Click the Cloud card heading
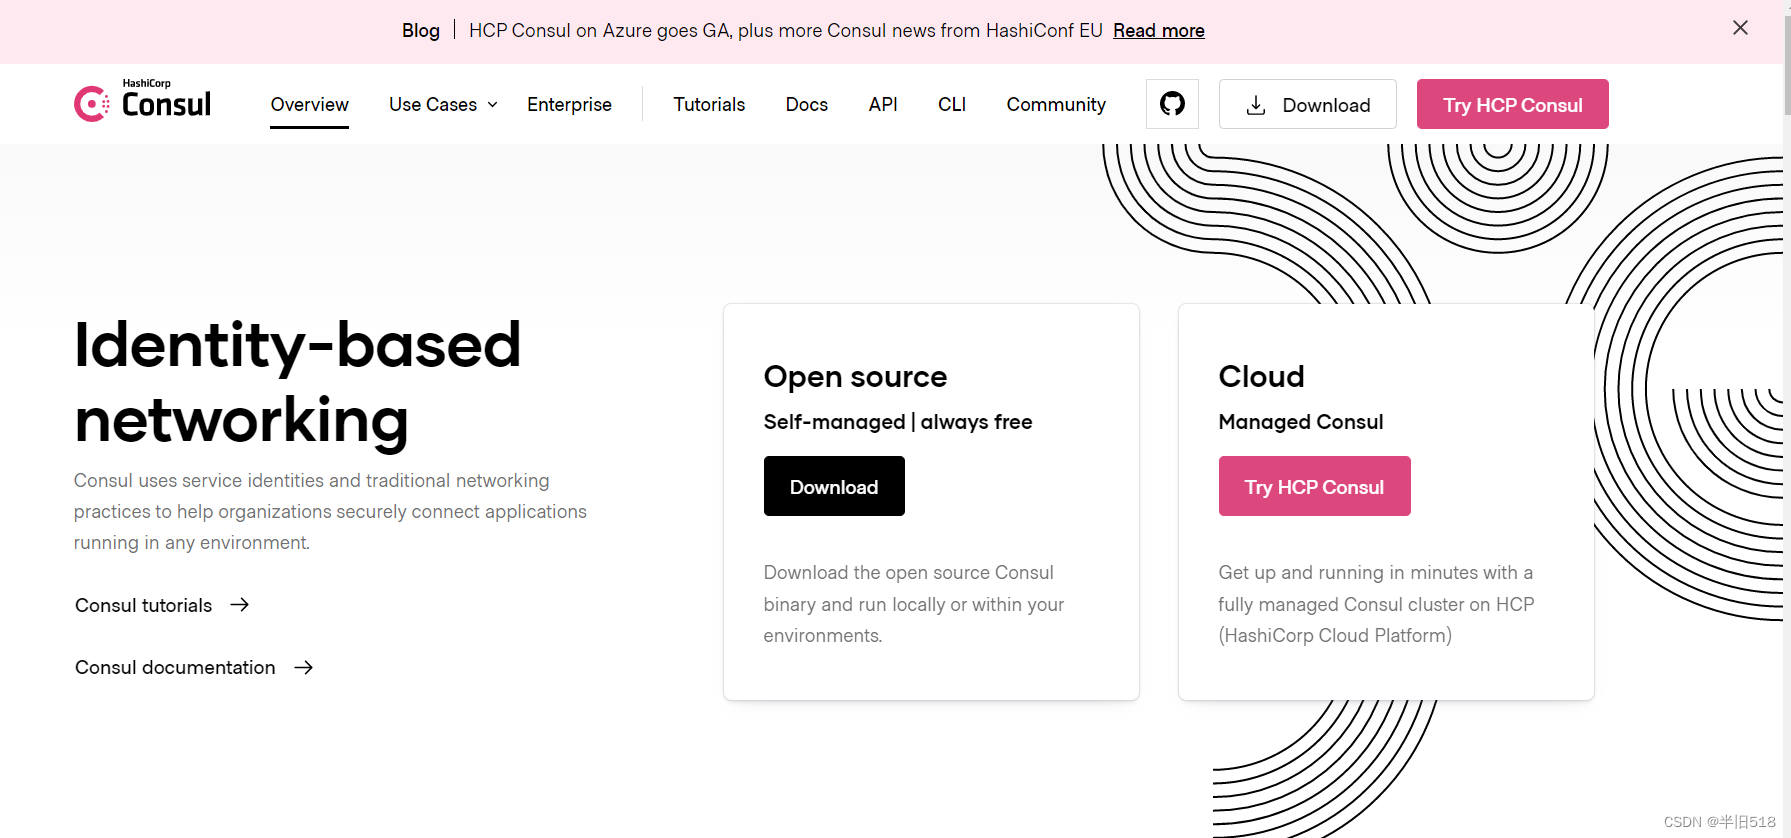 pyautogui.click(x=1261, y=376)
